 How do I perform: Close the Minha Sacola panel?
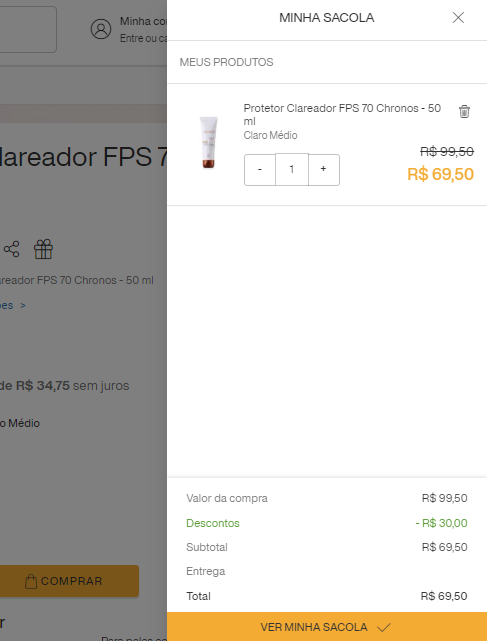(x=458, y=18)
